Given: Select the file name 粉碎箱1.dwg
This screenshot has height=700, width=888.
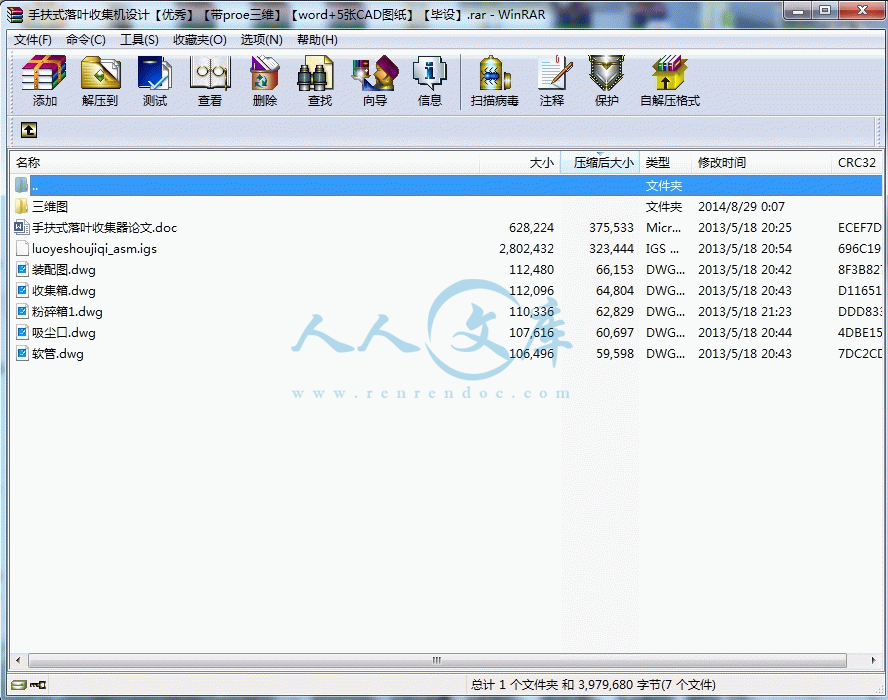Looking at the screenshot, I should pos(67,311).
